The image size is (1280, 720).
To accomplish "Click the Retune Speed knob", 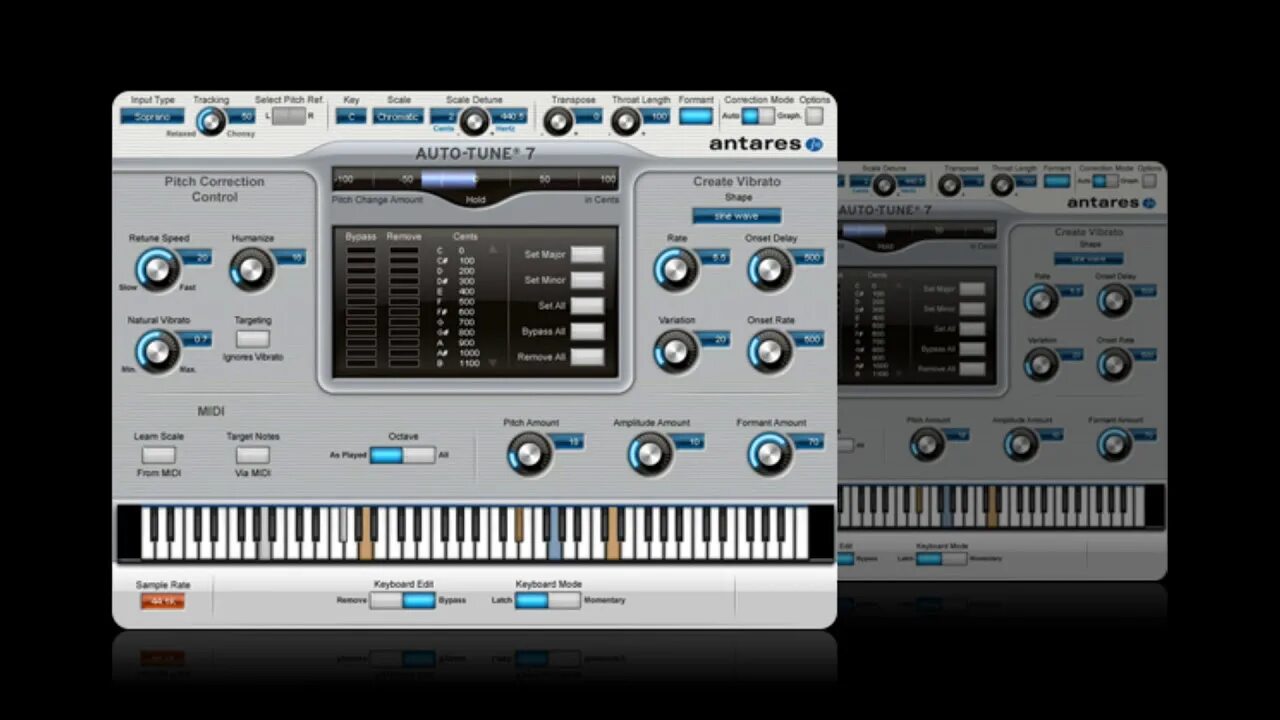I will [157, 270].
